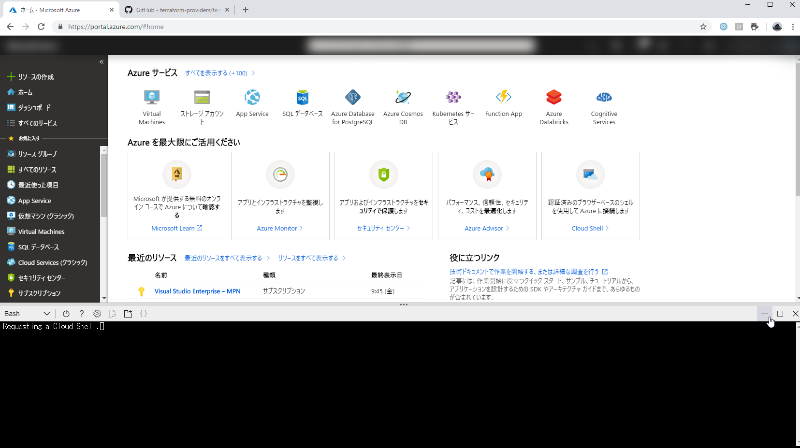800x448 pixels.
Task: Close the Cloud Shell panel
Action: [x=795, y=314]
